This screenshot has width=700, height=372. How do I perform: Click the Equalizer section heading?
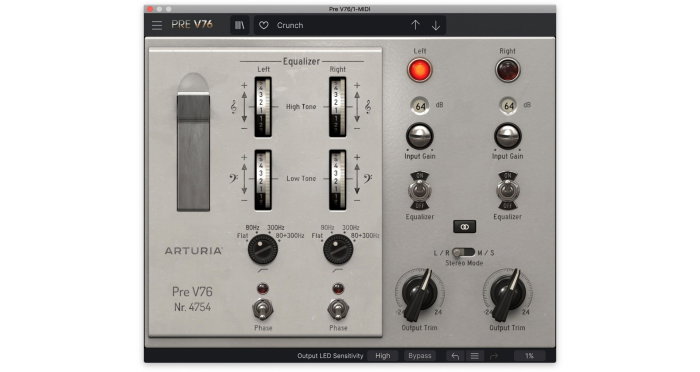tap(301, 61)
